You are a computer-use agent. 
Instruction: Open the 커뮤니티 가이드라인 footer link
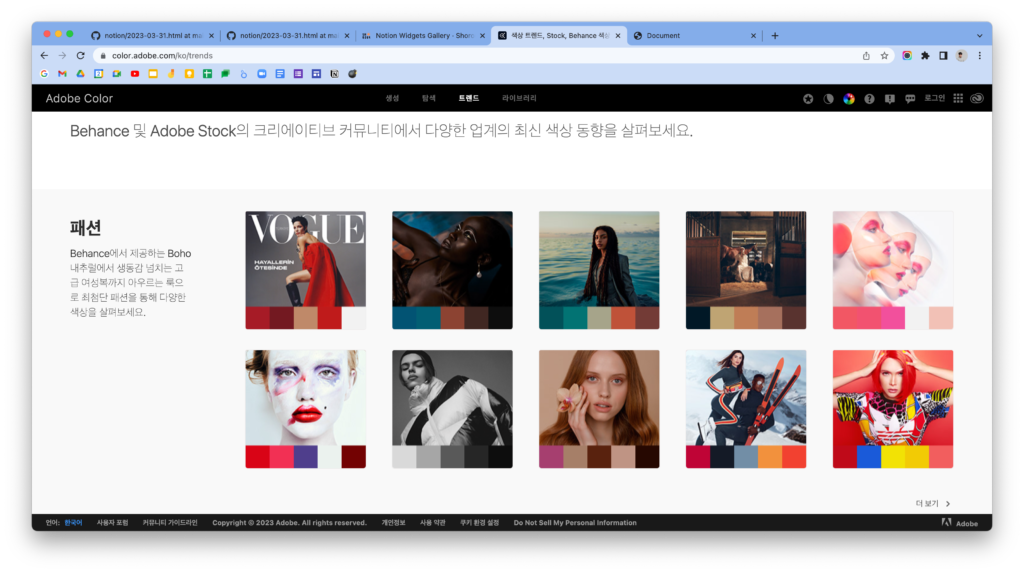170,523
